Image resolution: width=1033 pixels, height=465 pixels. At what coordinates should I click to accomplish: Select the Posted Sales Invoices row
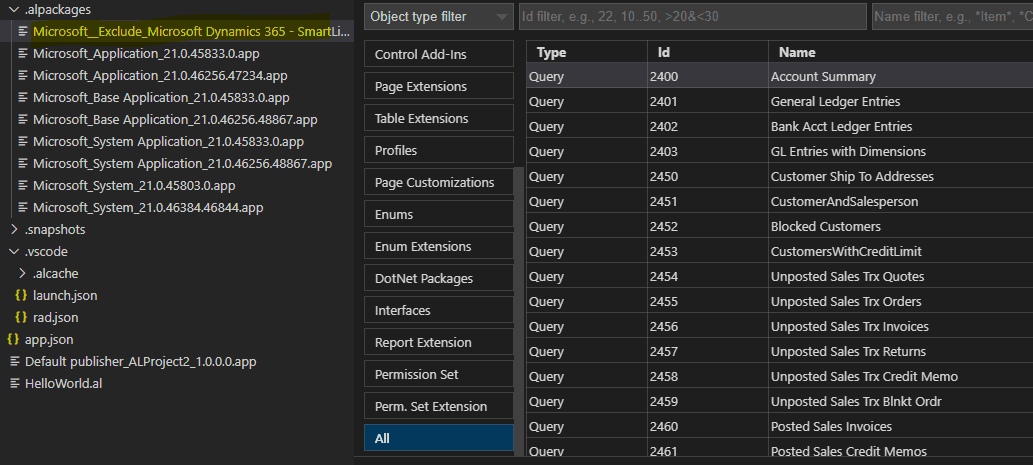pos(779,427)
